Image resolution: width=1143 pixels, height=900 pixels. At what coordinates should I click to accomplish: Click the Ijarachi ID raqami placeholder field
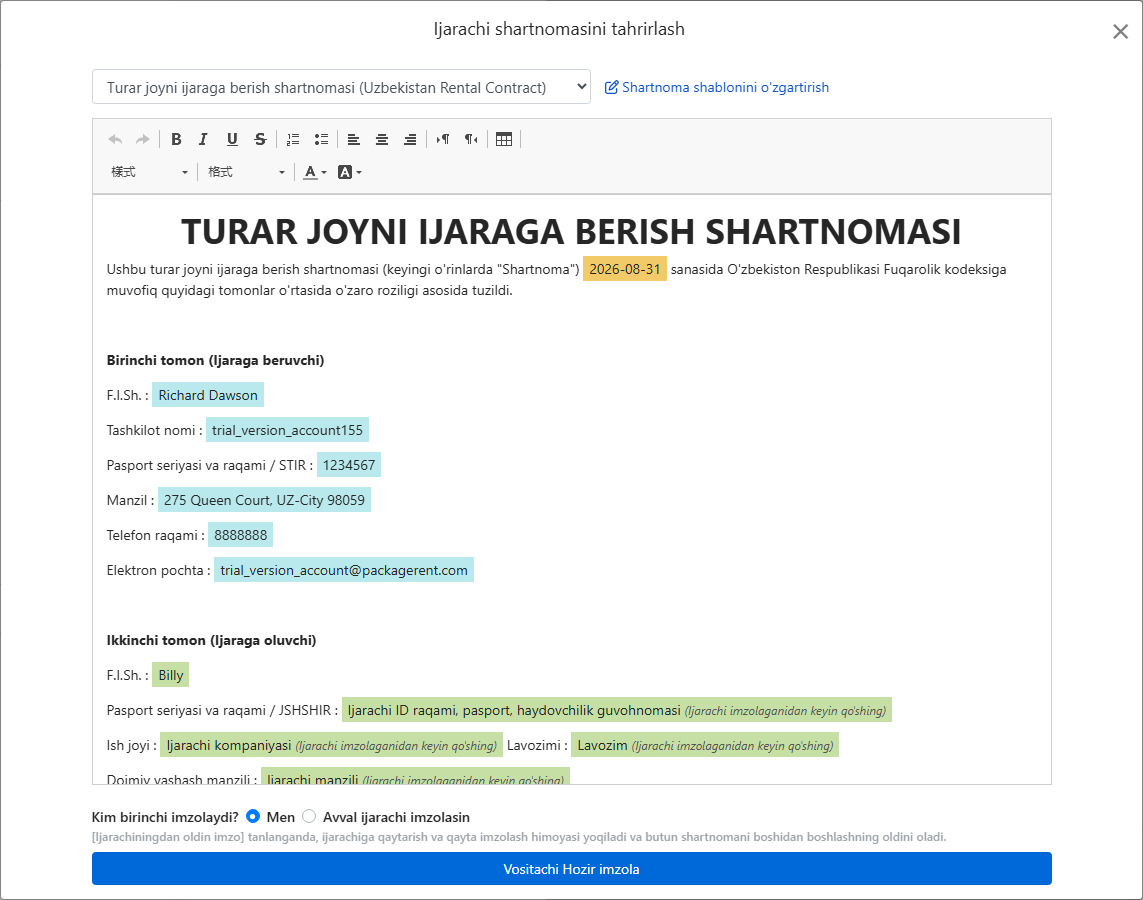click(617, 710)
